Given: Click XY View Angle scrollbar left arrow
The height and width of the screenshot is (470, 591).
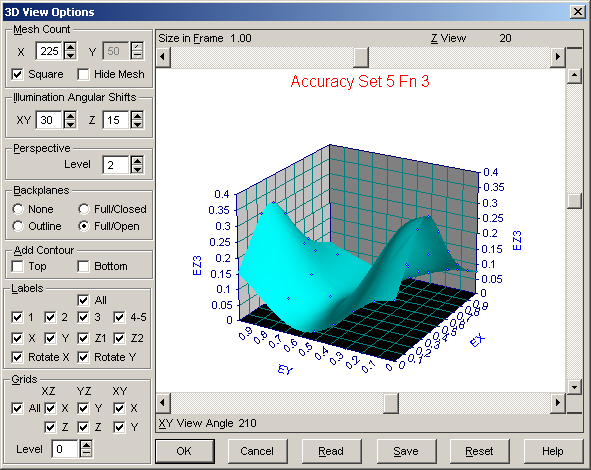Looking at the screenshot, I should tap(163, 403).
